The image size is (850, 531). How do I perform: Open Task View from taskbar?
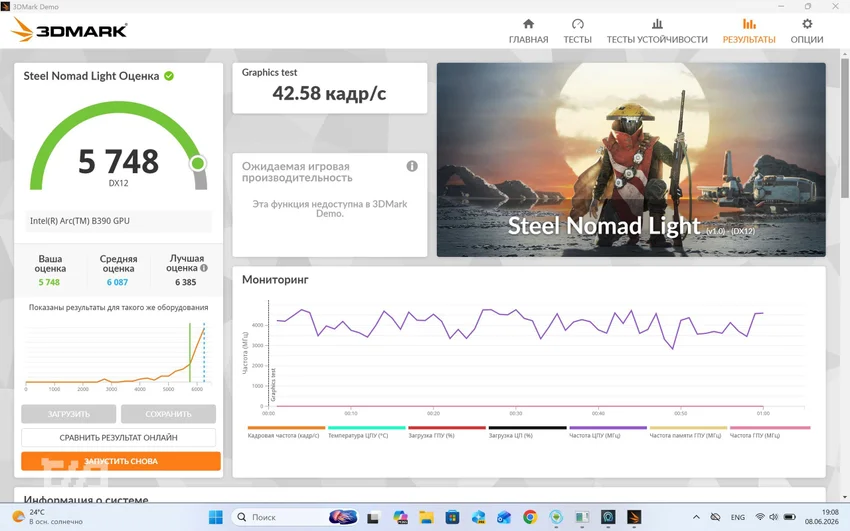[372, 518]
